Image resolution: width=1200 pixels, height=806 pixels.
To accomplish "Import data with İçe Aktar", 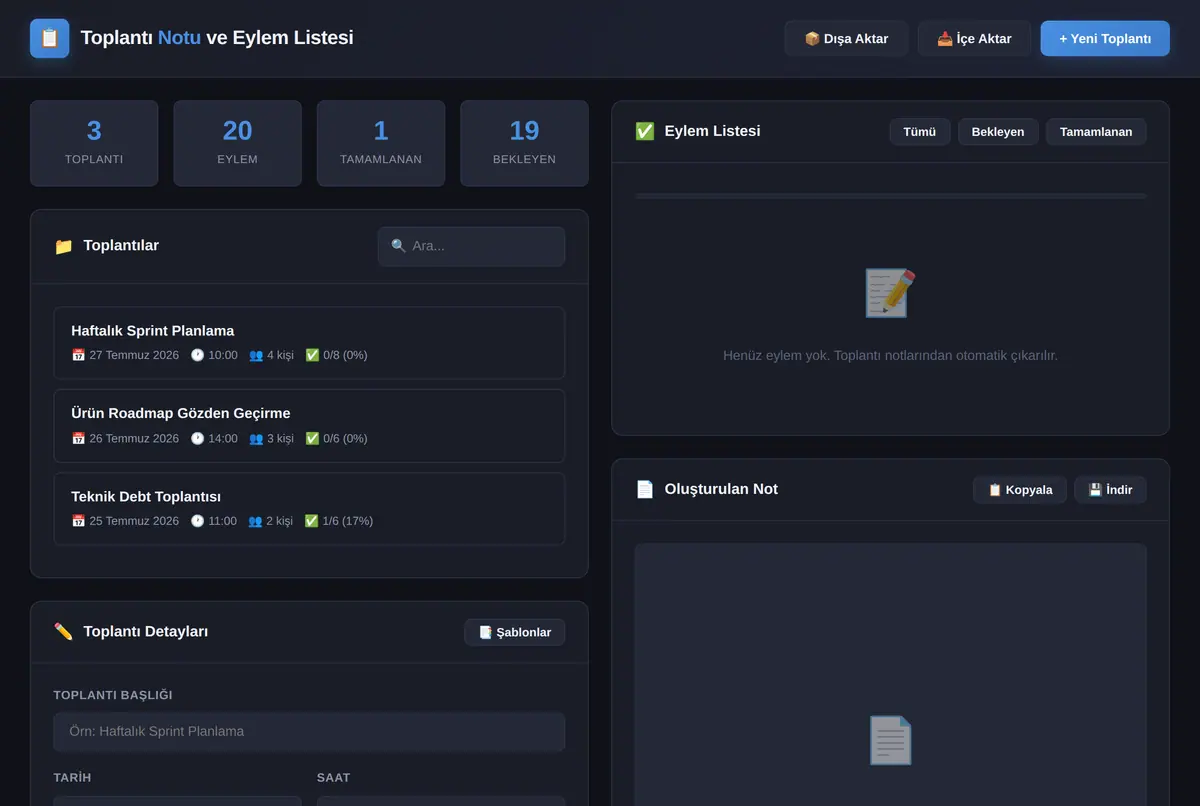I will 974,39.
